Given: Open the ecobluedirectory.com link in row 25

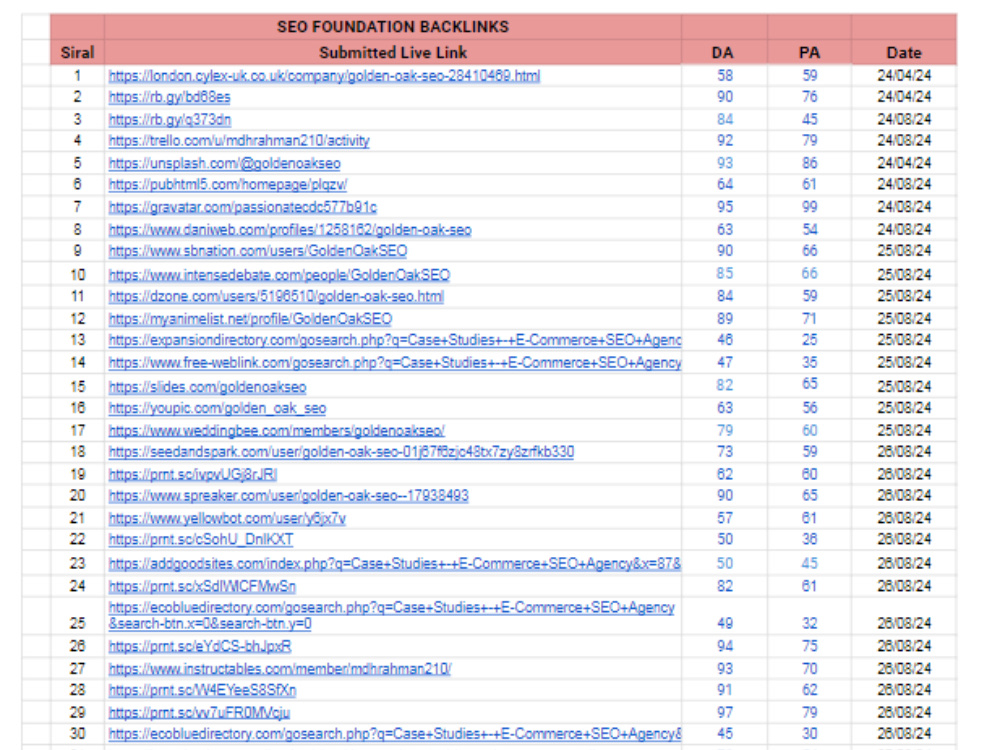Looking at the screenshot, I should [x=392, y=615].
